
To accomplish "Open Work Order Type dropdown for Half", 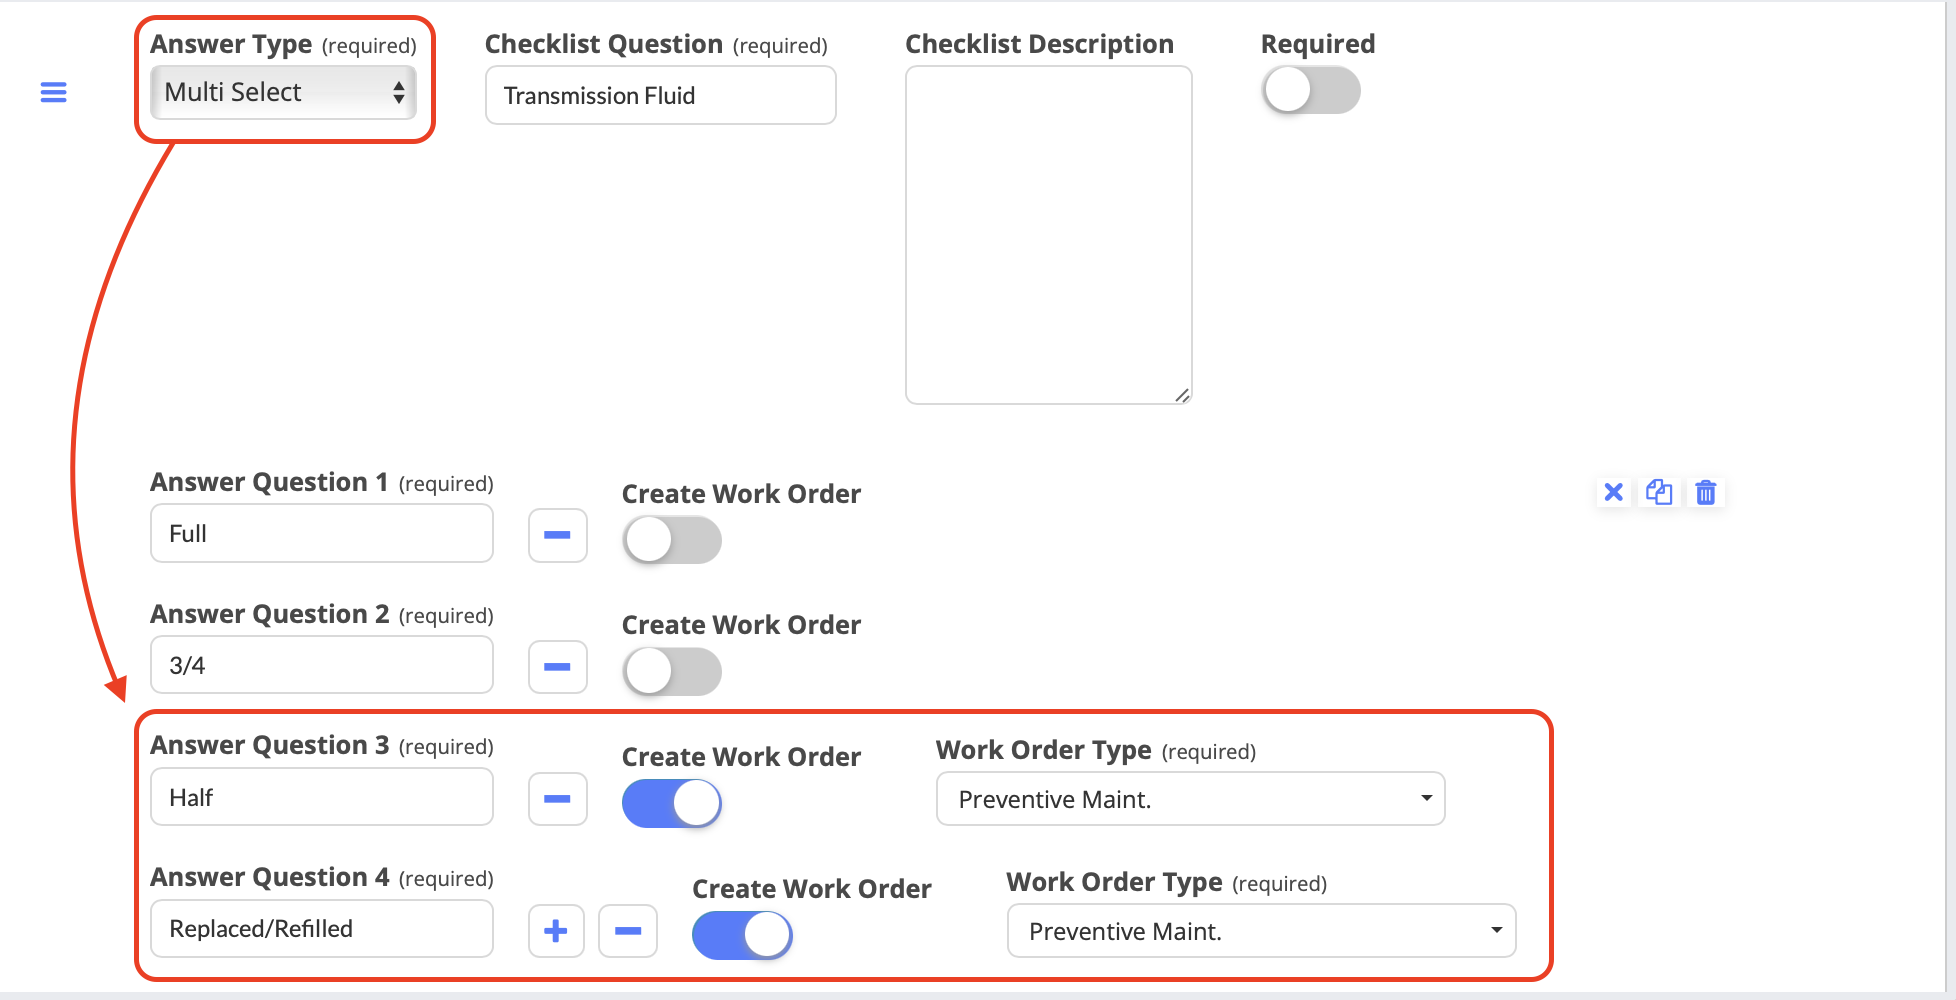I will (1190, 799).
